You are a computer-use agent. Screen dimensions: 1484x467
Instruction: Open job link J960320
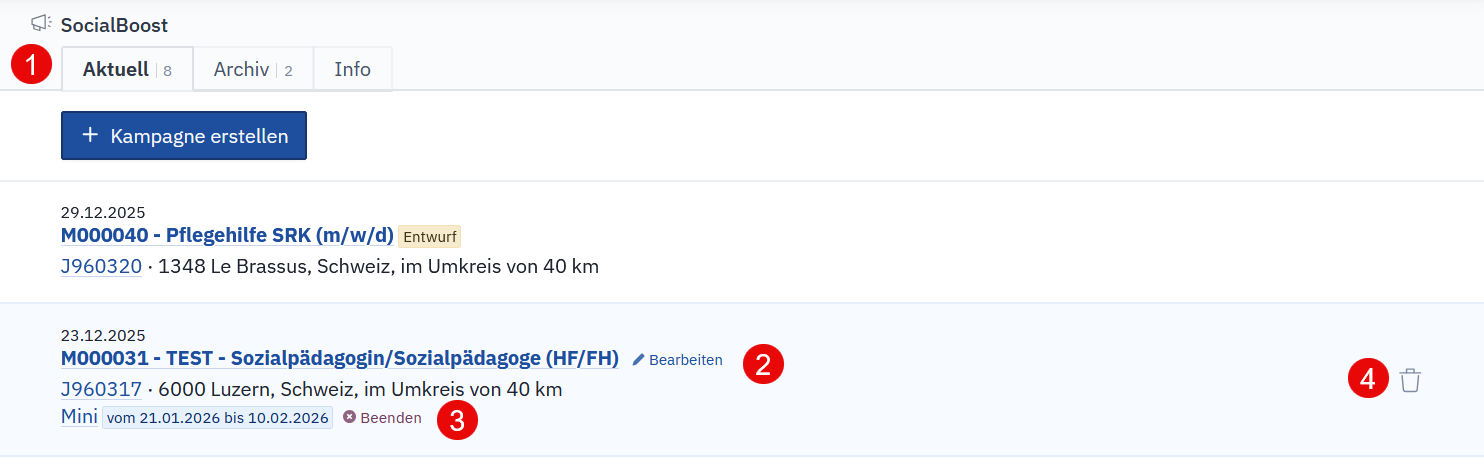click(x=101, y=266)
